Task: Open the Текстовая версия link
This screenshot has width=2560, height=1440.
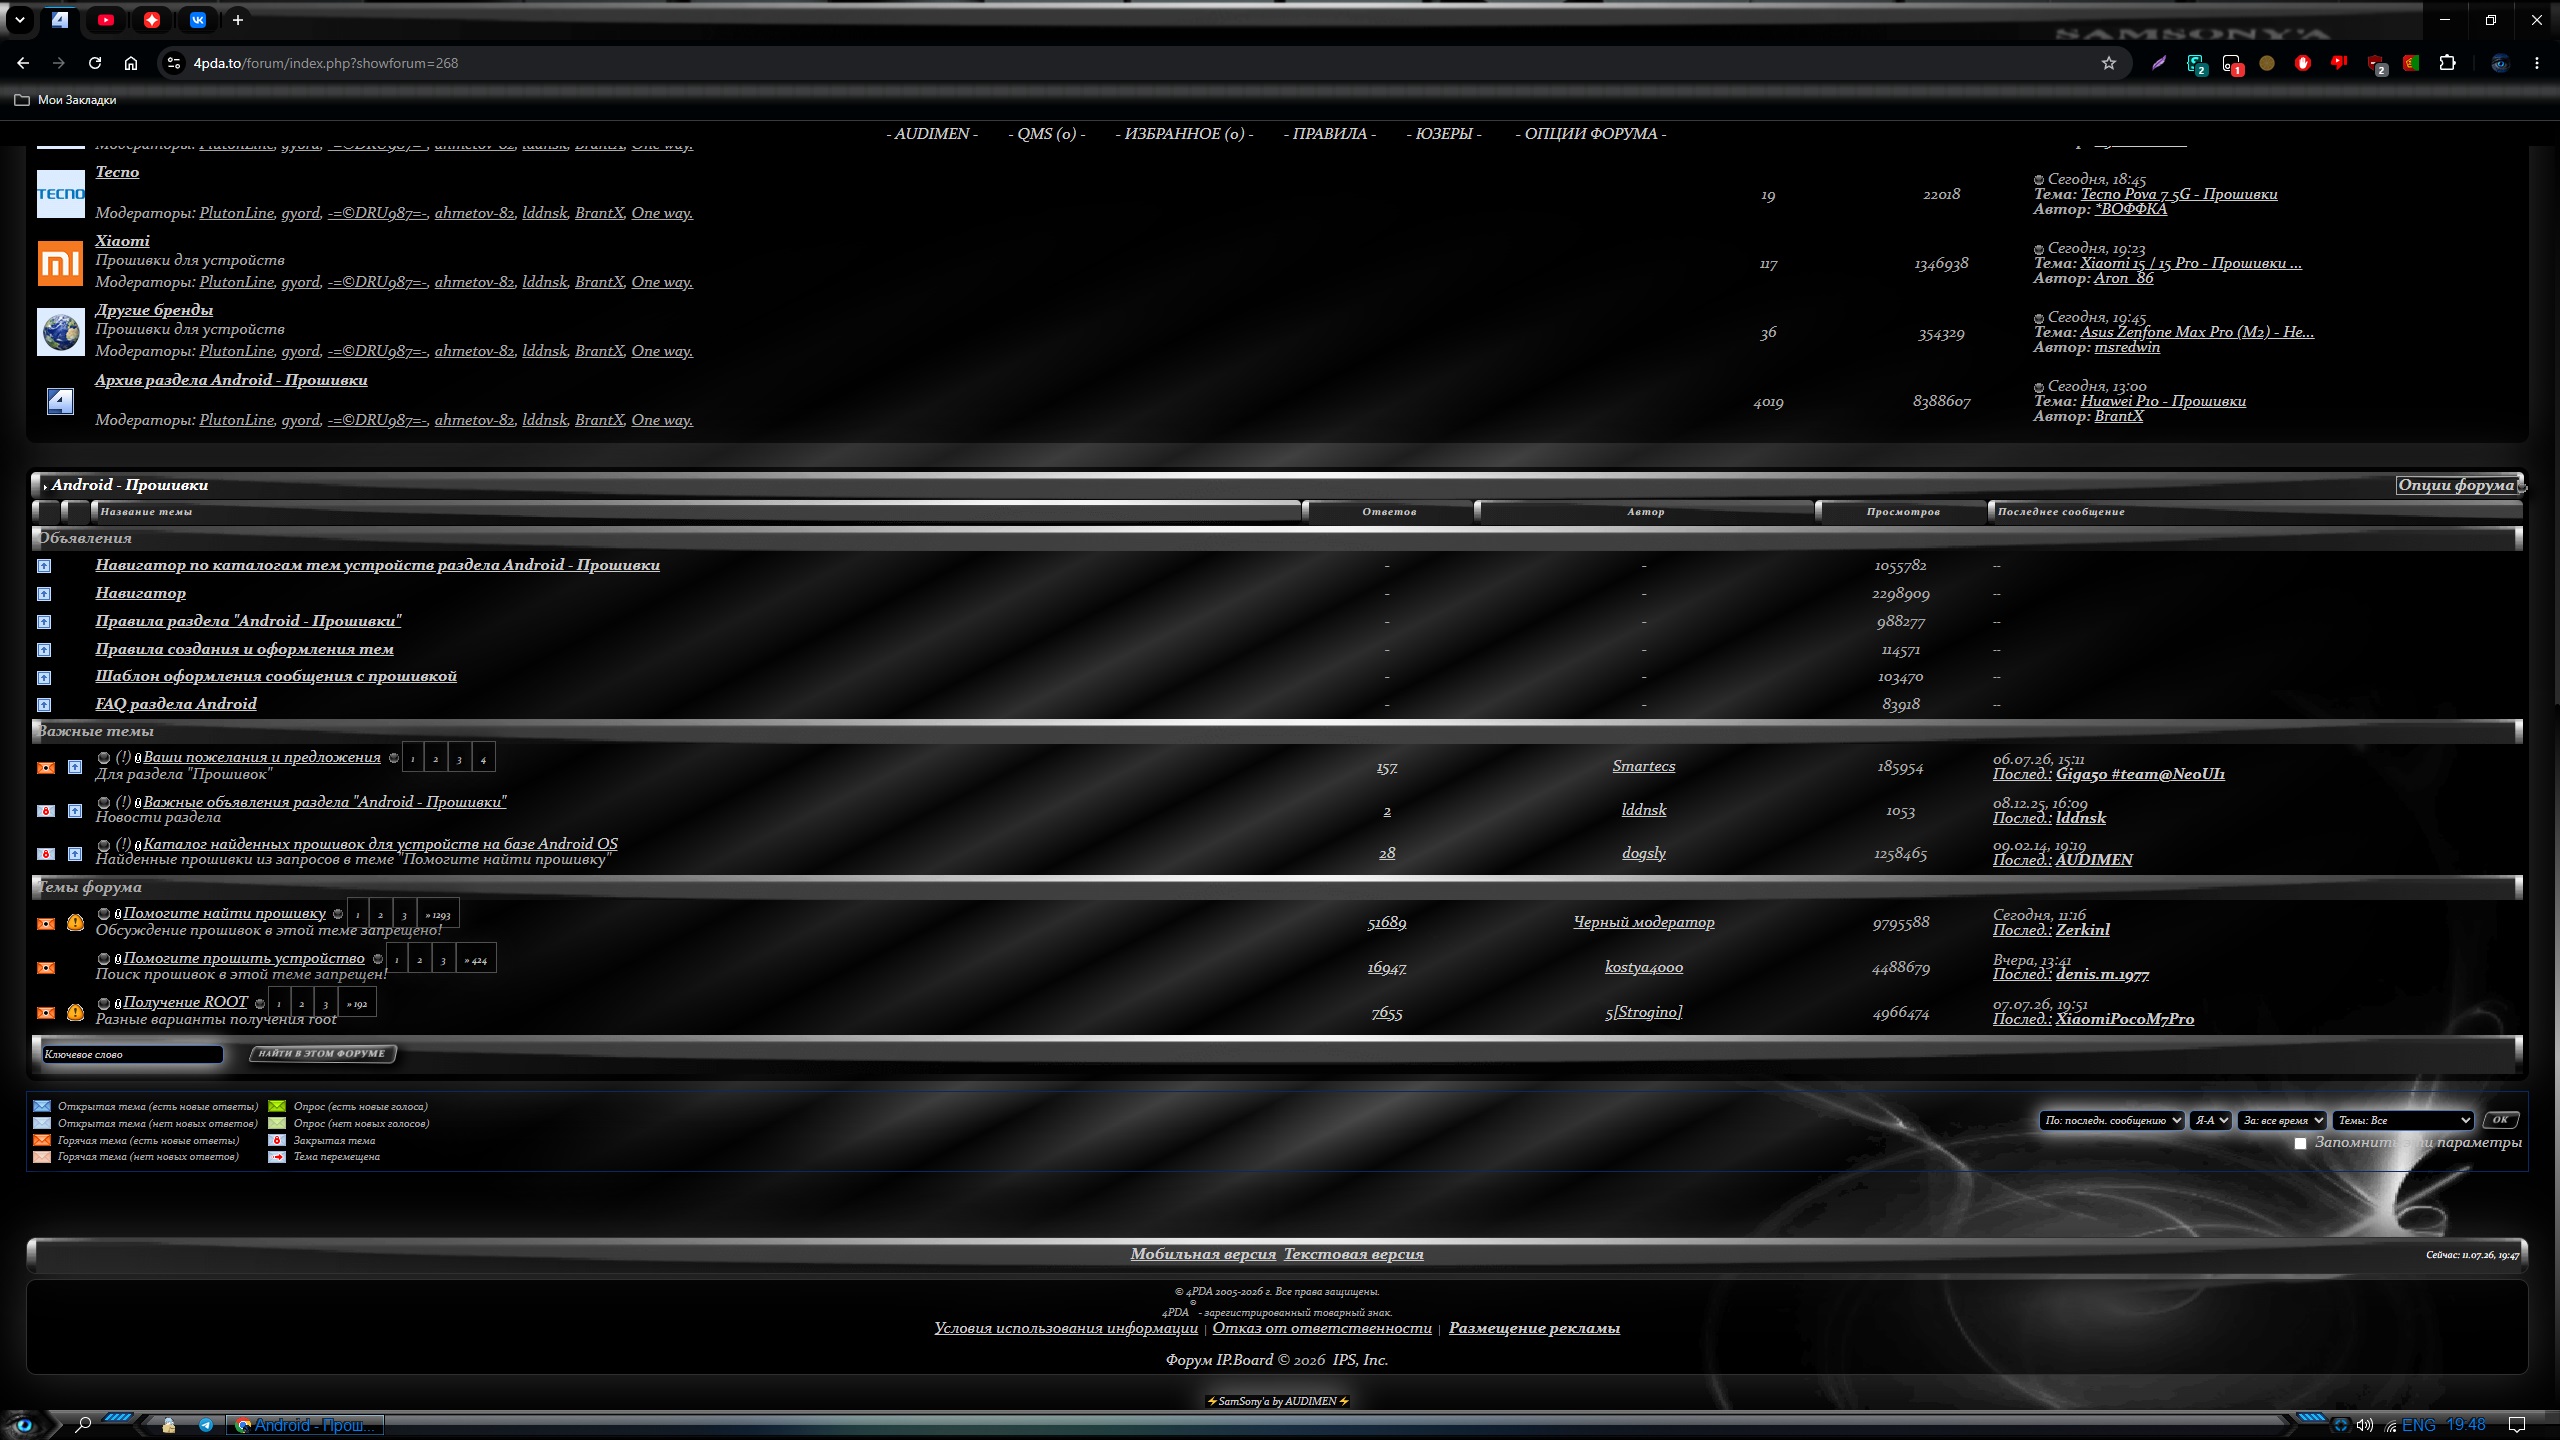Action: pyautogui.click(x=1353, y=1254)
